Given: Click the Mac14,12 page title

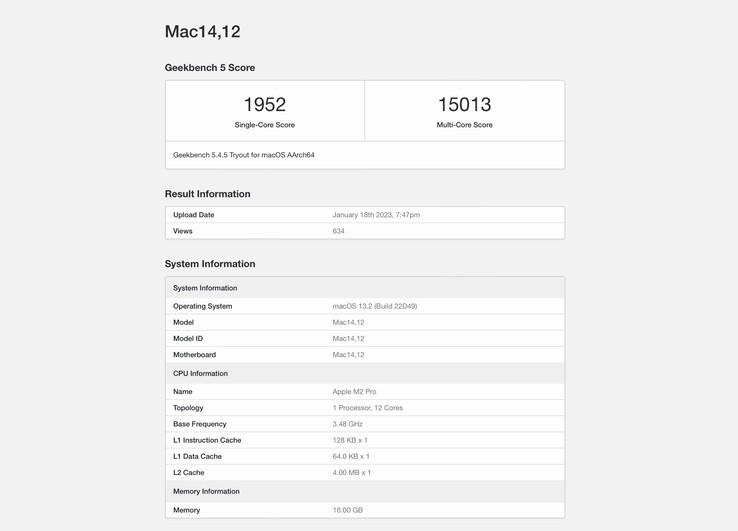Looking at the screenshot, I should coord(202,32).
